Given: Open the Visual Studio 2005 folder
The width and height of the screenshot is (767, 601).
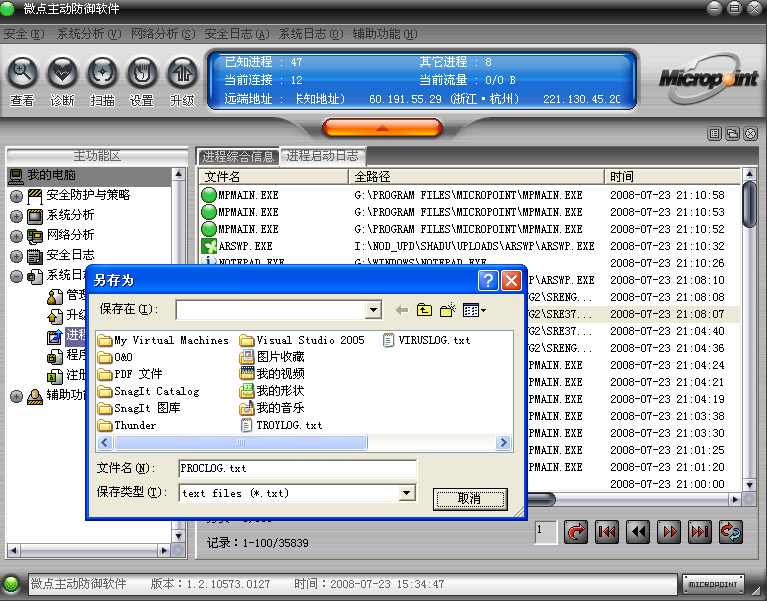Looking at the screenshot, I should pyautogui.click(x=302, y=340).
